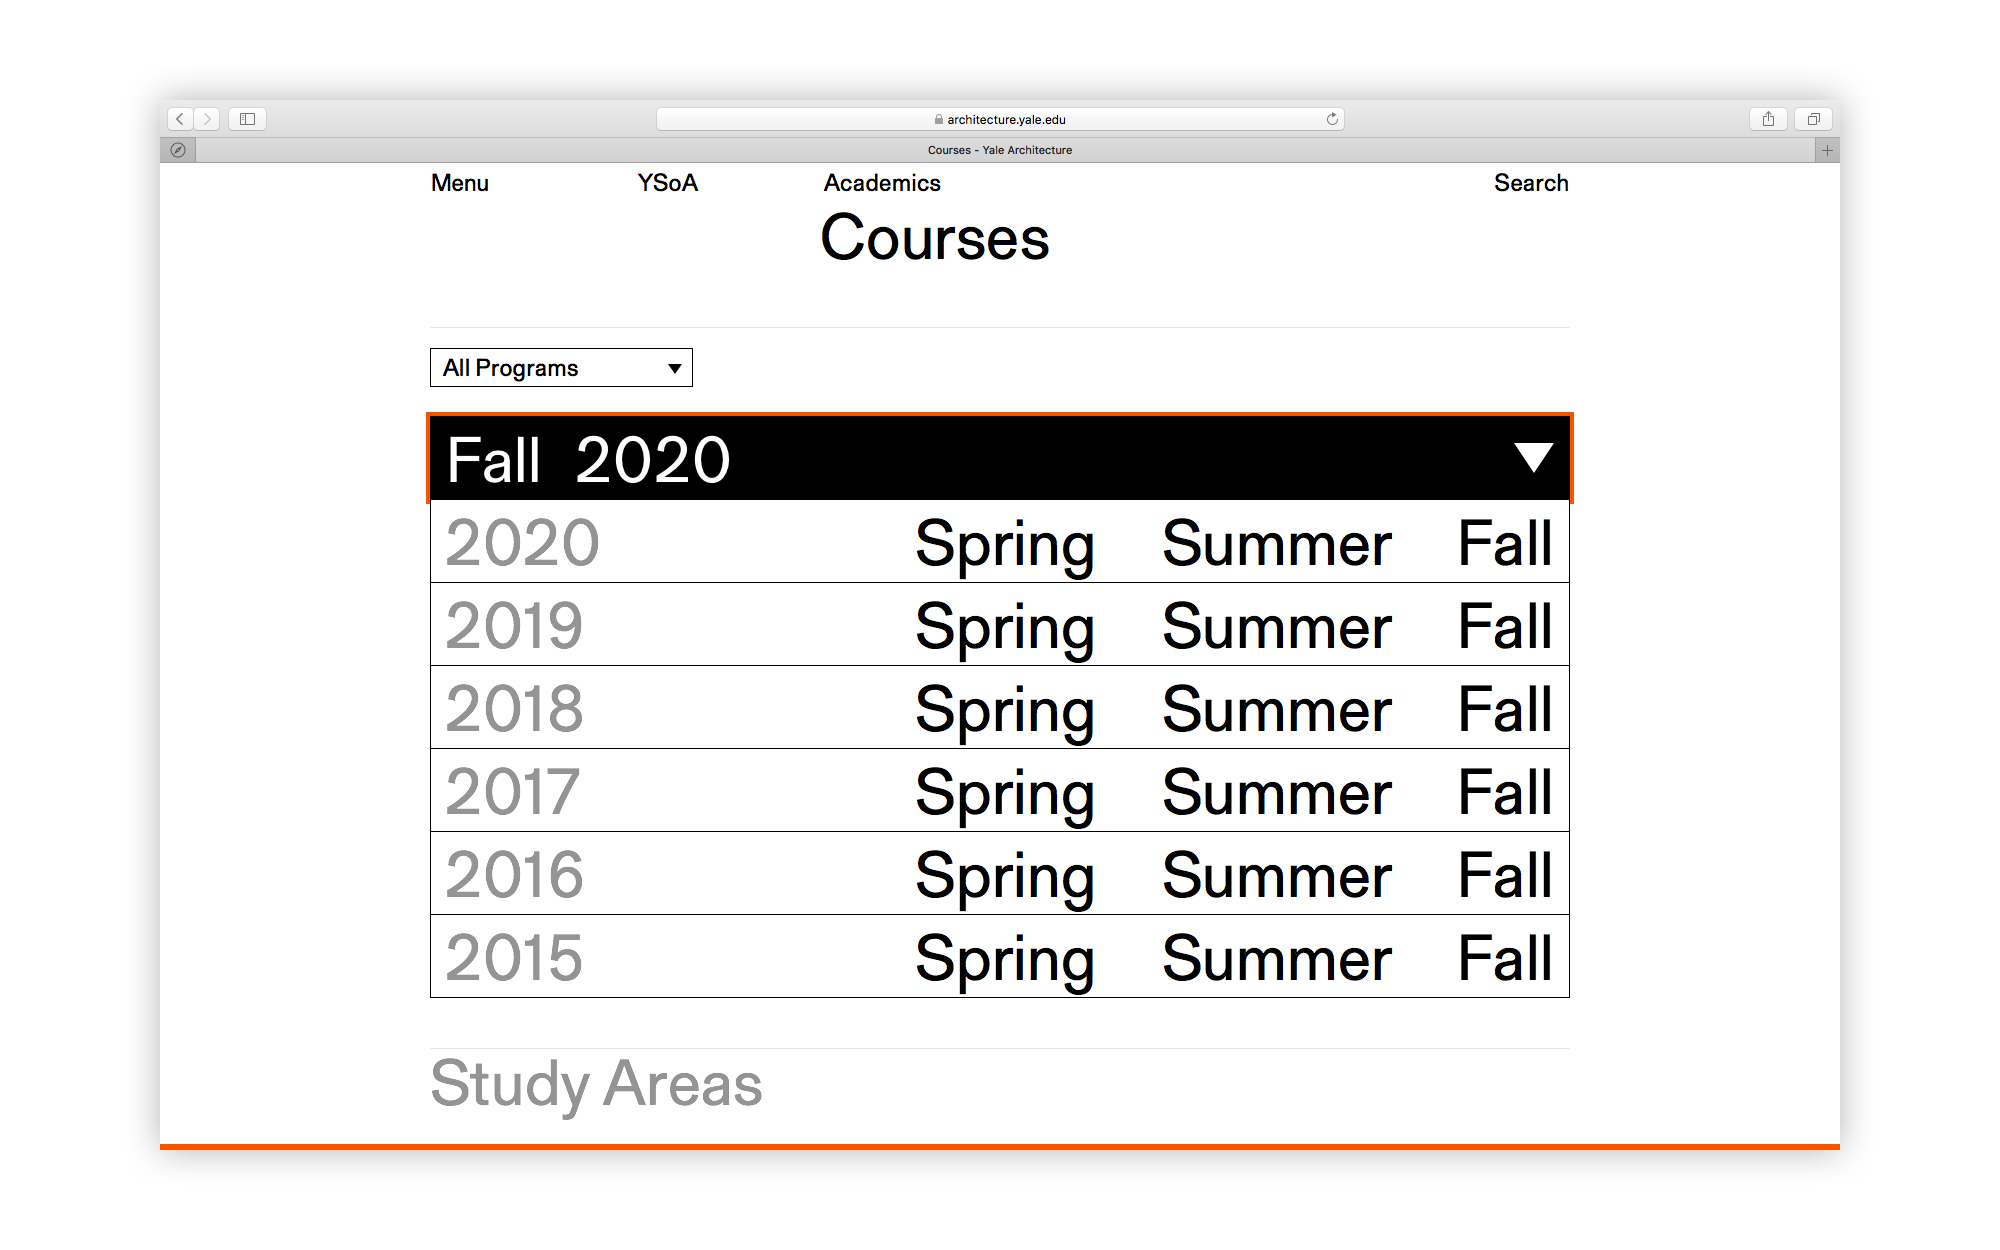The width and height of the screenshot is (2000, 1250).
Task: Show all tabs overview icon
Action: click(1813, 119)
